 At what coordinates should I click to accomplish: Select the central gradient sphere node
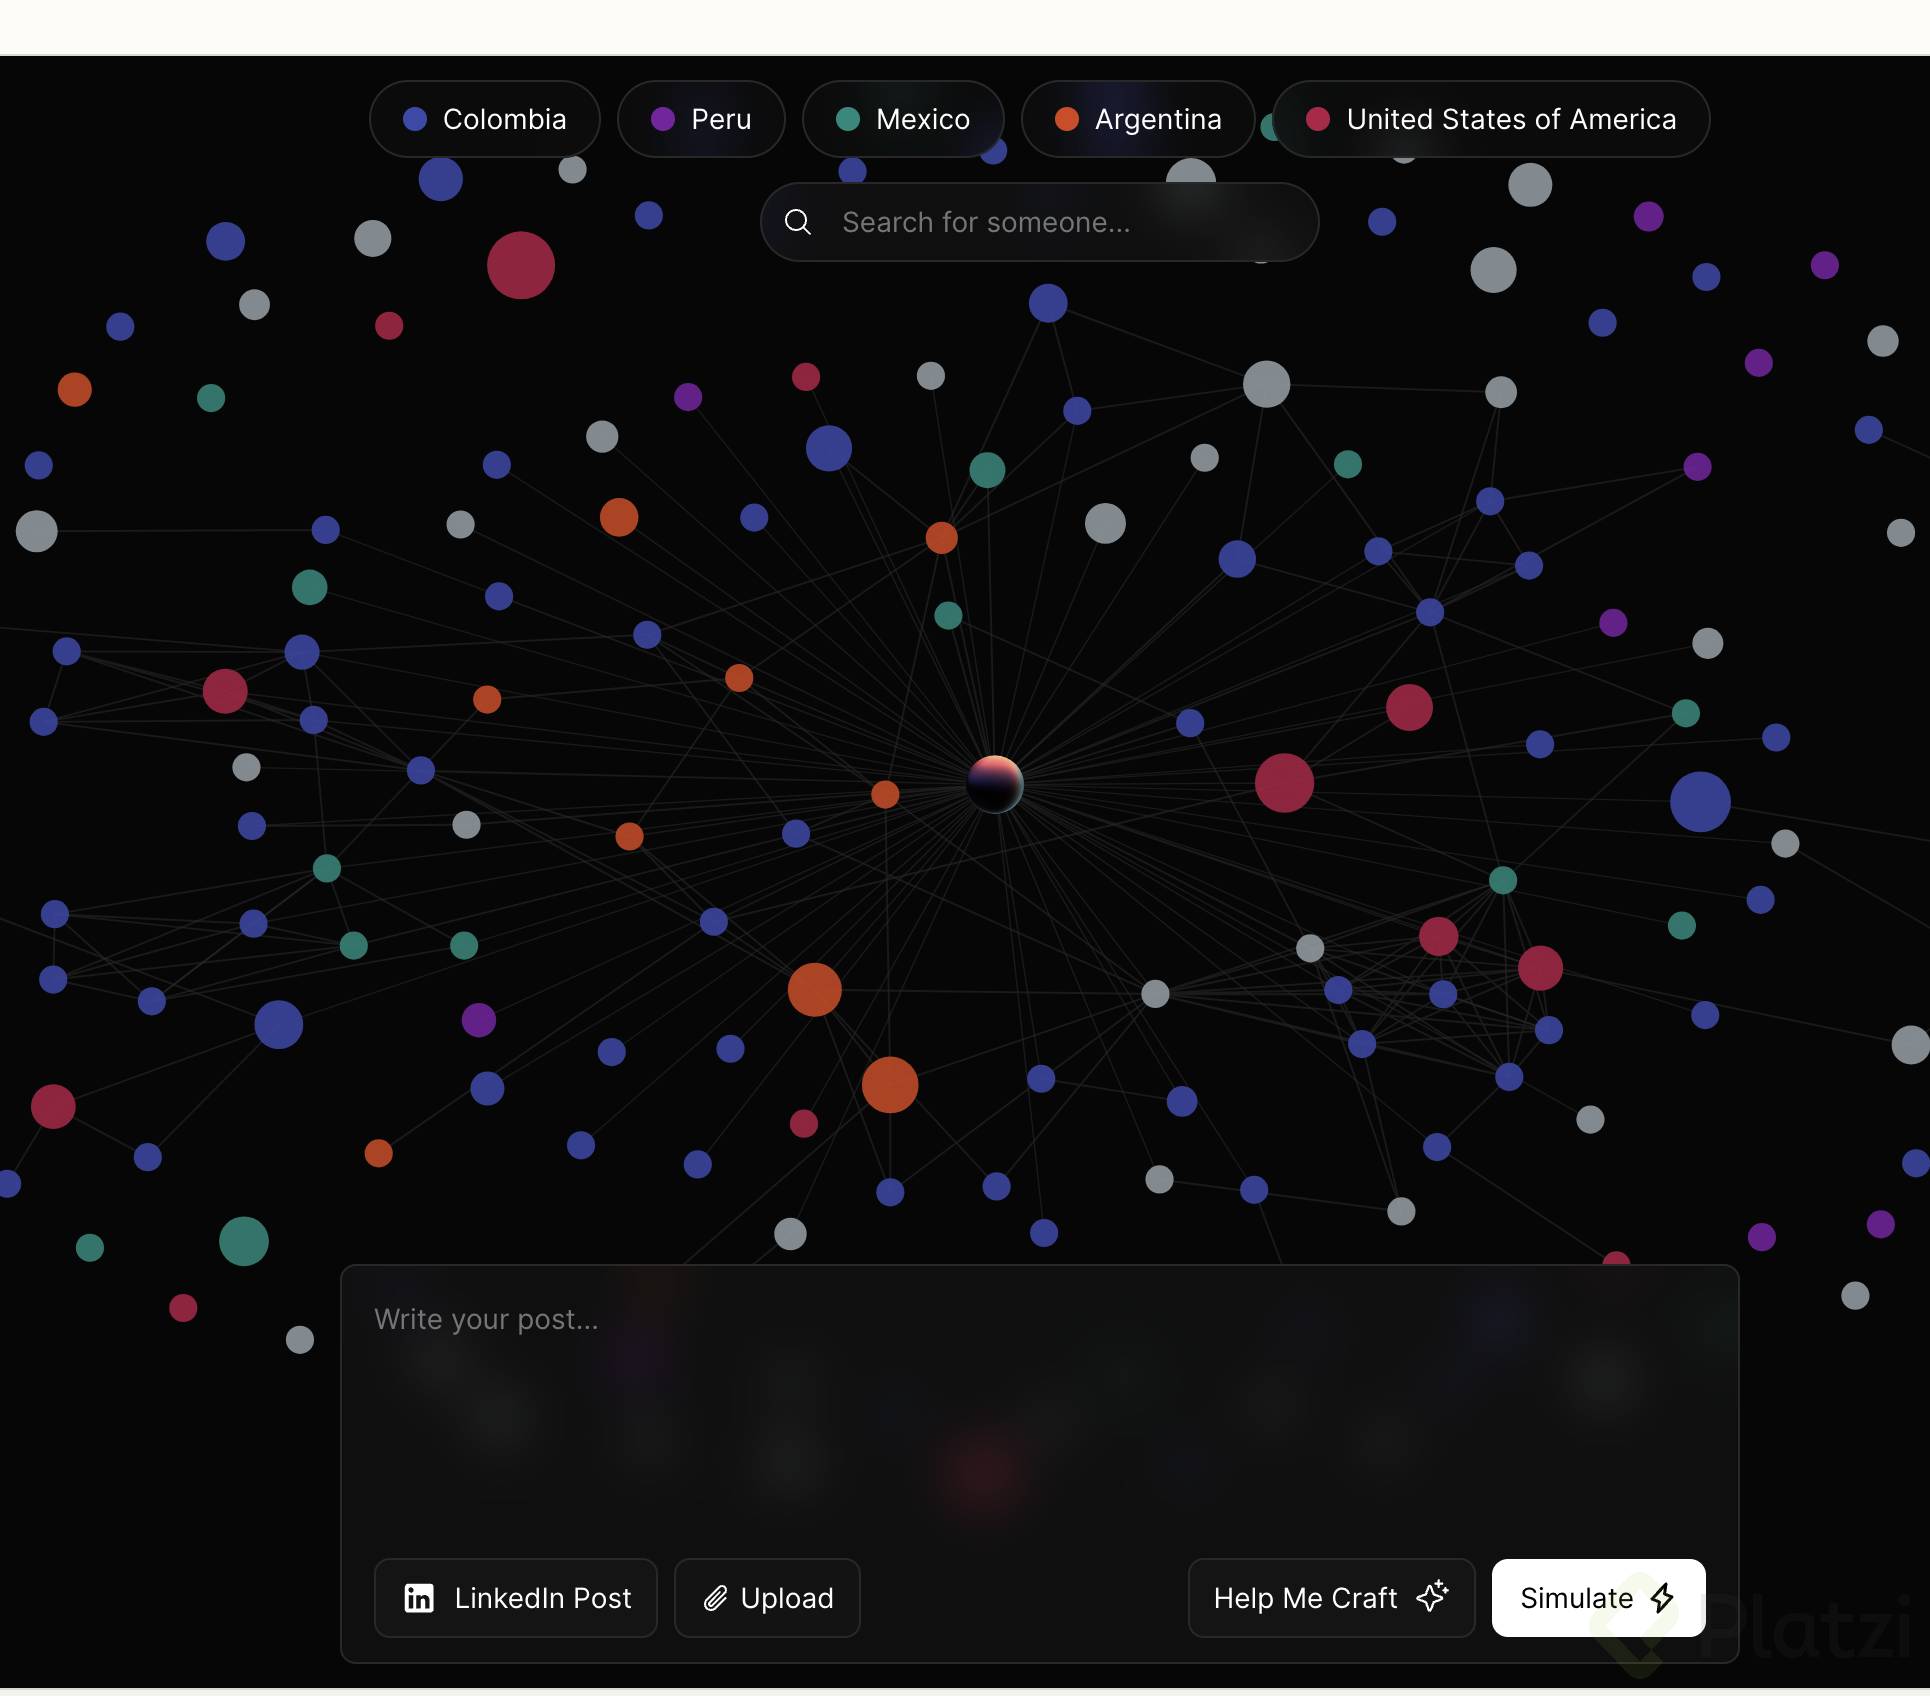pyautogui.click(x=995, y=784)
